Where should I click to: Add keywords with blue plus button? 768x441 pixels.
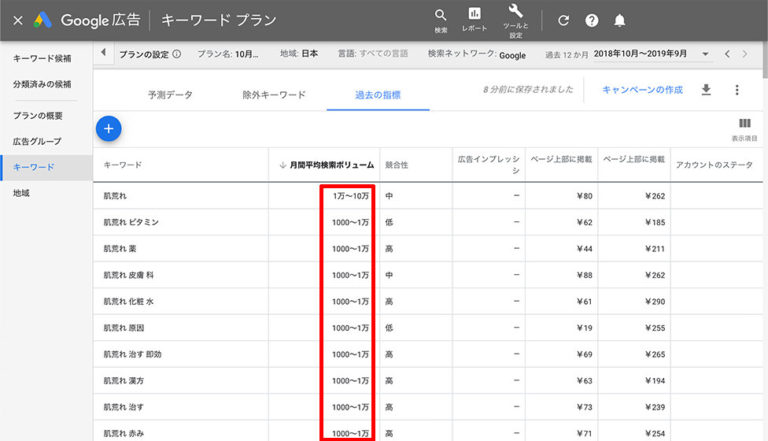pos(109,129)
